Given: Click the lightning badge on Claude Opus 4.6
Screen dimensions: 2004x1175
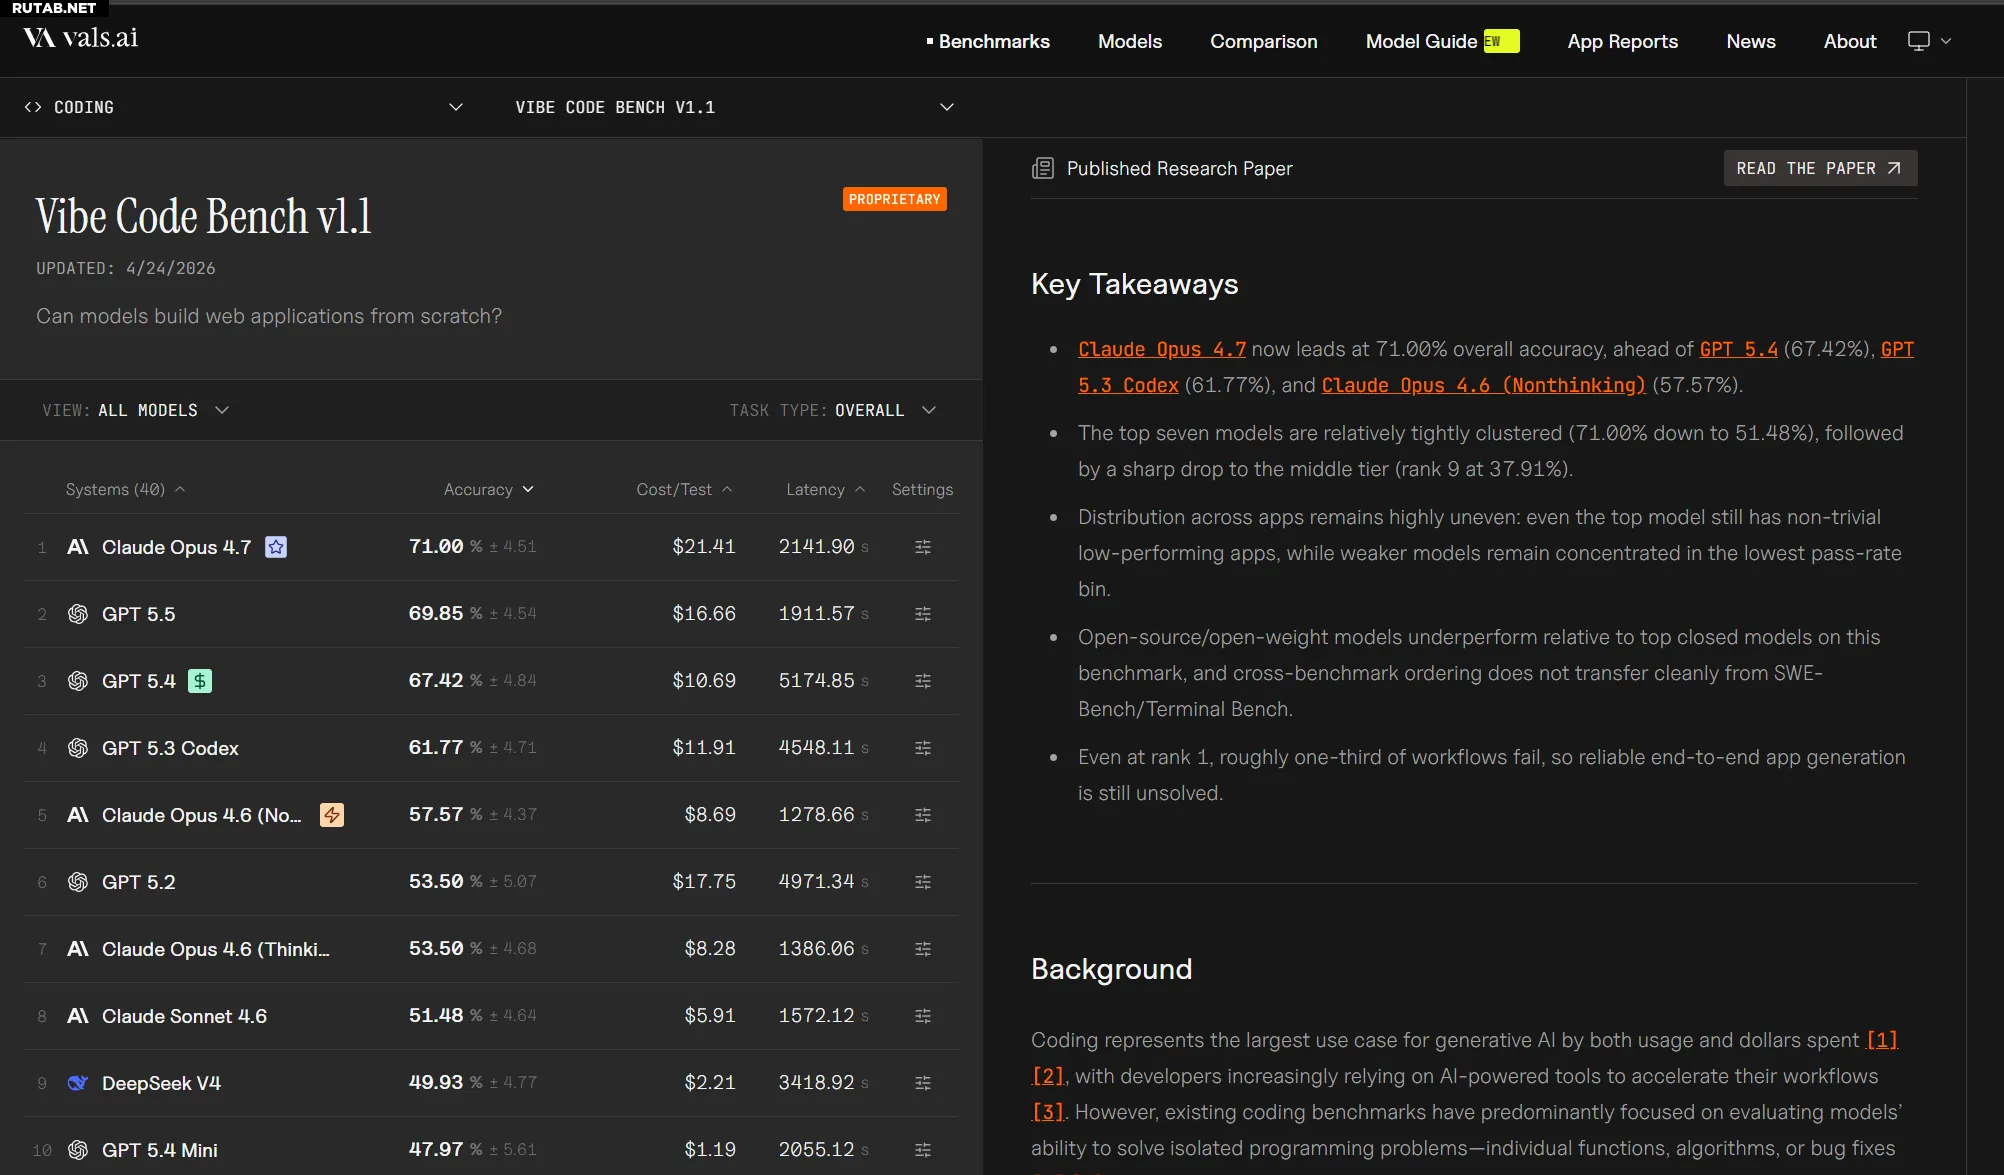Looking at the screenshot, I should (x=332, y=815).
